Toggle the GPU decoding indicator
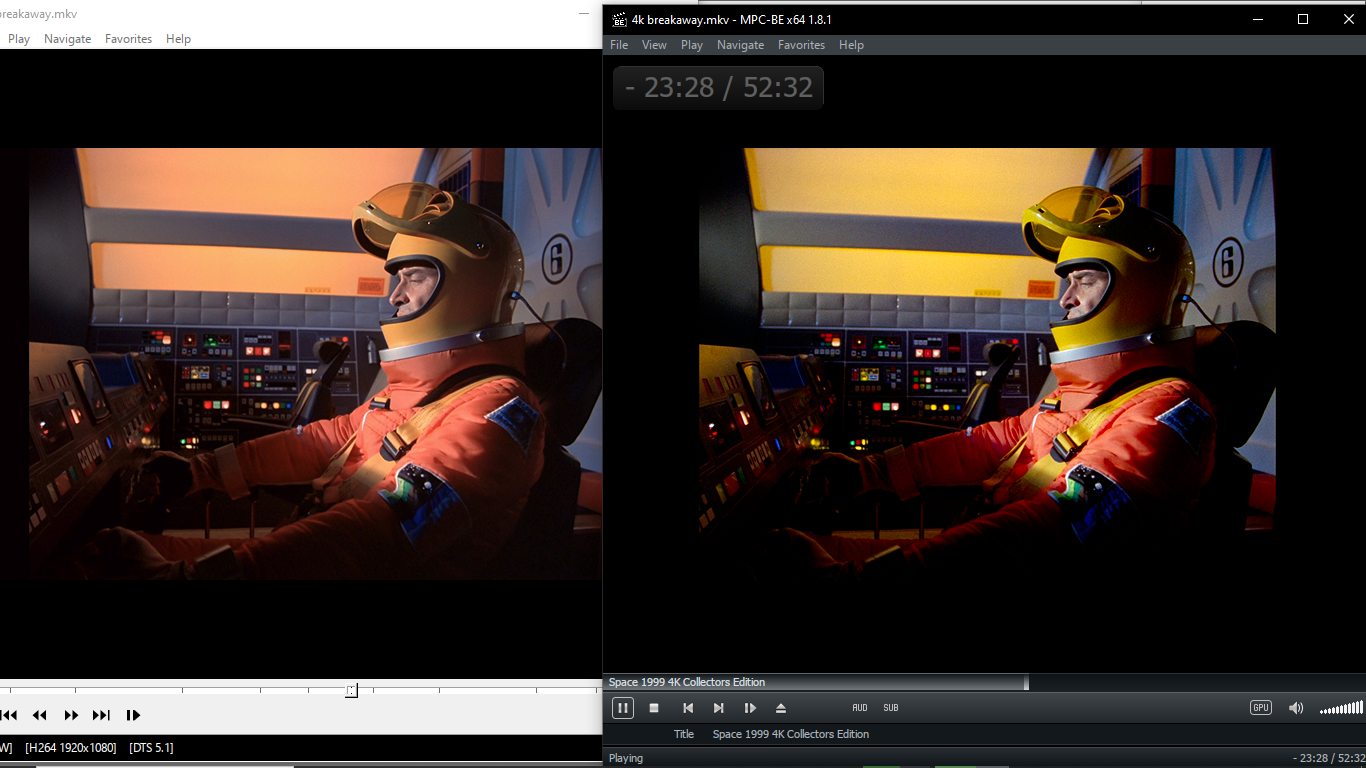This screenshot has height=768, width=1366. coord(1261,708)
